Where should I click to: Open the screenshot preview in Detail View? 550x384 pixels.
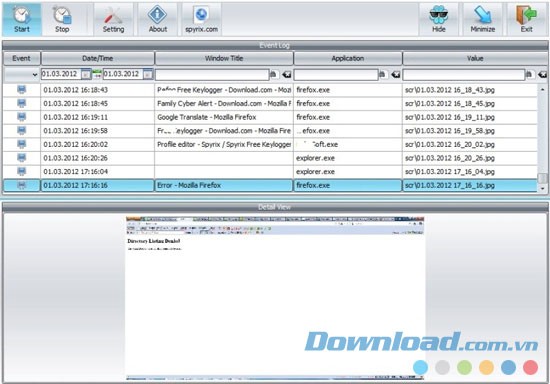point(275,298)
